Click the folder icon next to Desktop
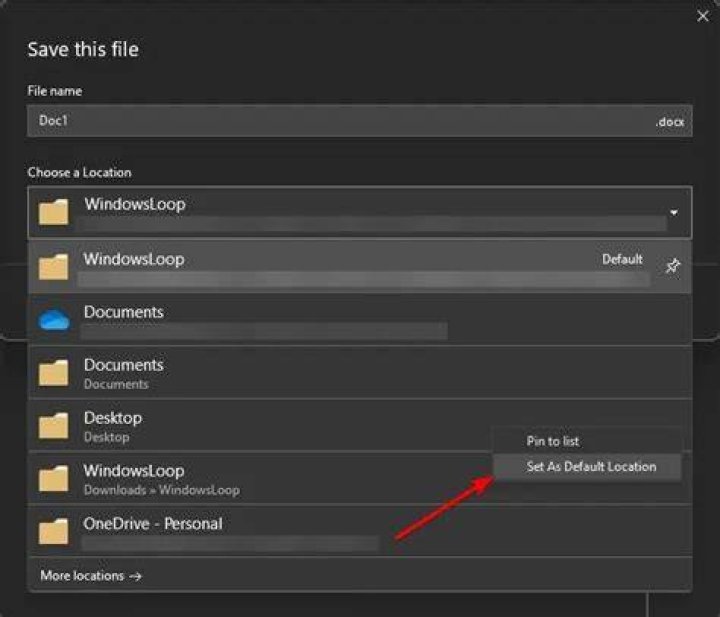 (x=54, y=426)
